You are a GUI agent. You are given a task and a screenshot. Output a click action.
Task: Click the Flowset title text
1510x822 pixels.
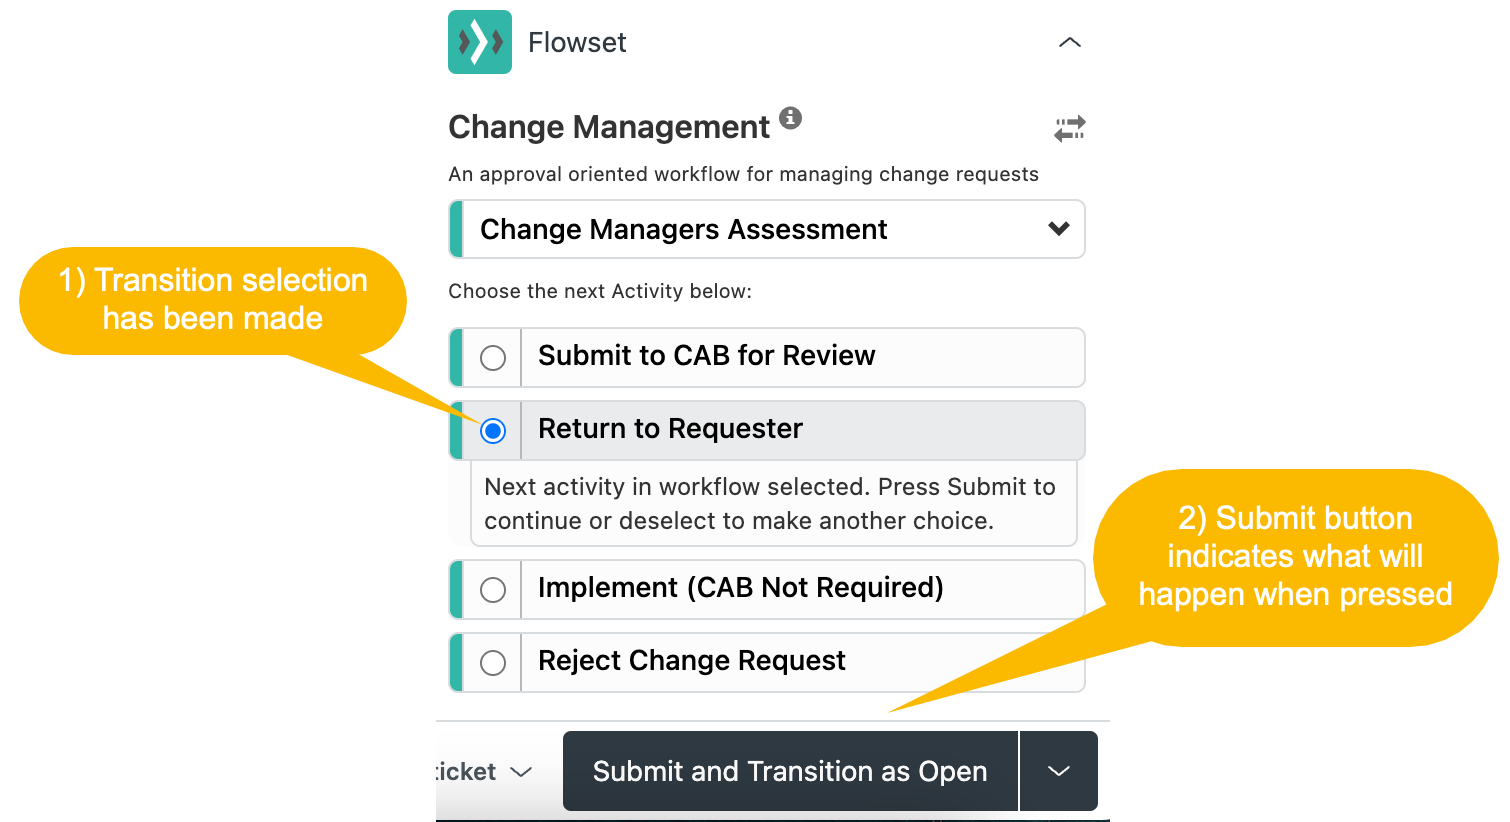[577, 42]
